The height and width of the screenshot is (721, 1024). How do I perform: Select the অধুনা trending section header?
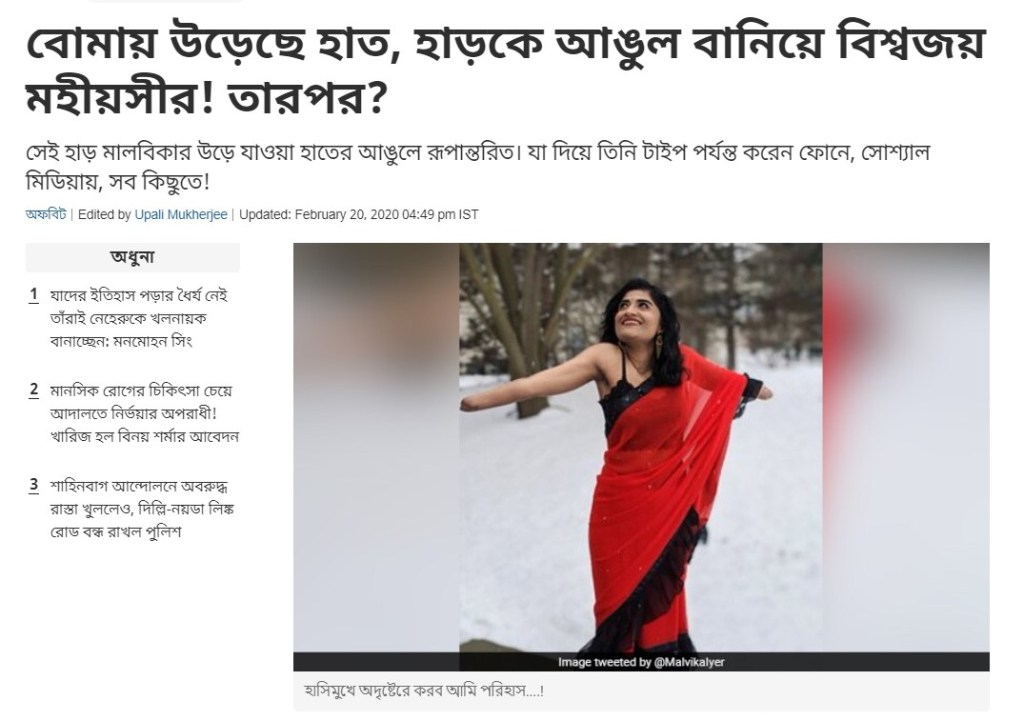[133, 257]
